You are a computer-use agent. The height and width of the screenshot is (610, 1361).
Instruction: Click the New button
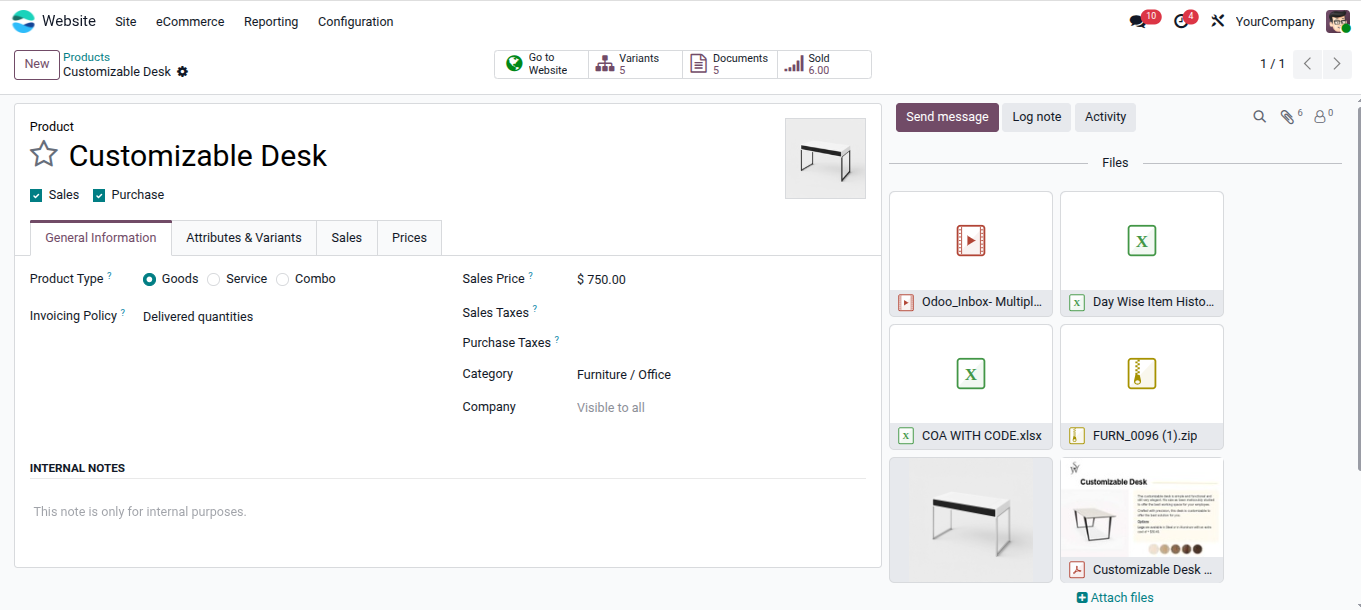coord(37,64)
